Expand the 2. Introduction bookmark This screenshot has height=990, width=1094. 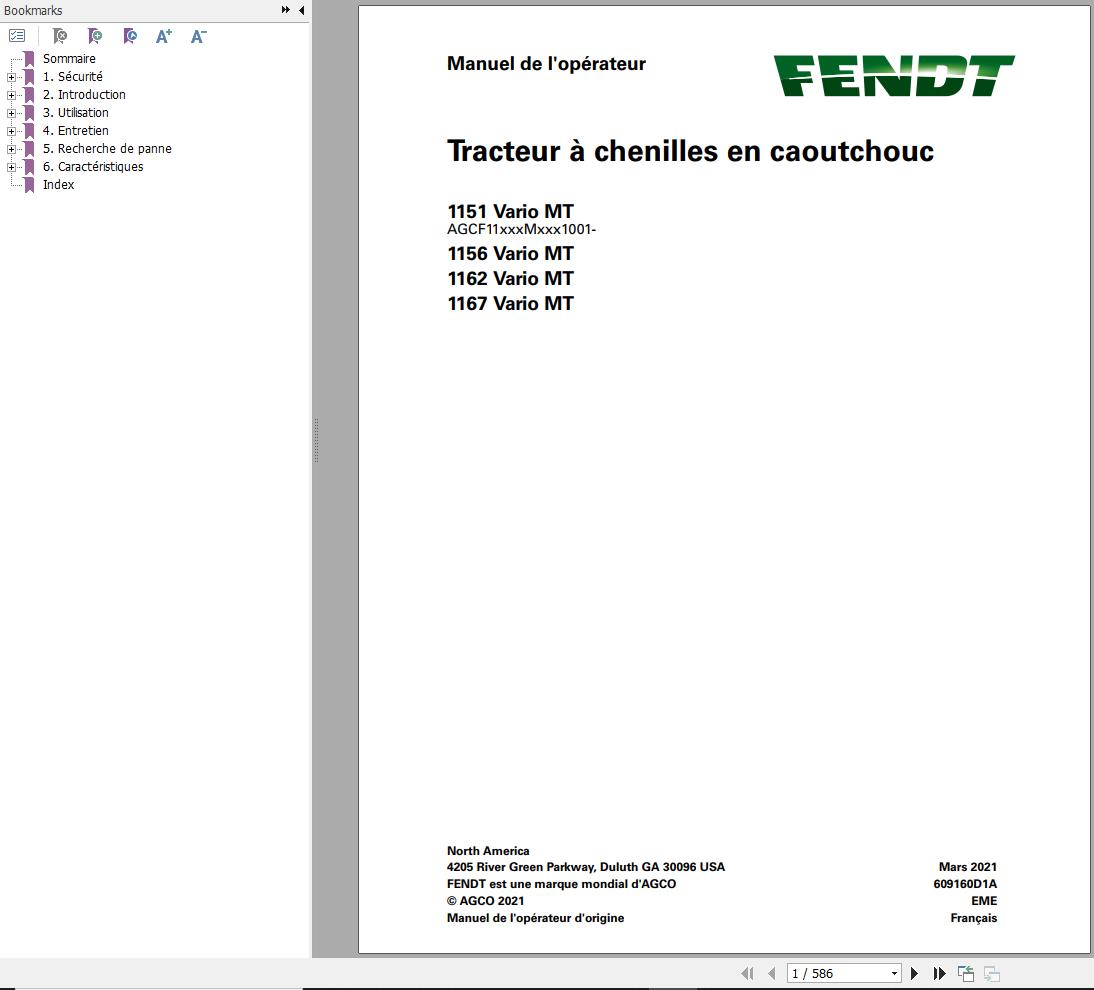coord(11,96)
